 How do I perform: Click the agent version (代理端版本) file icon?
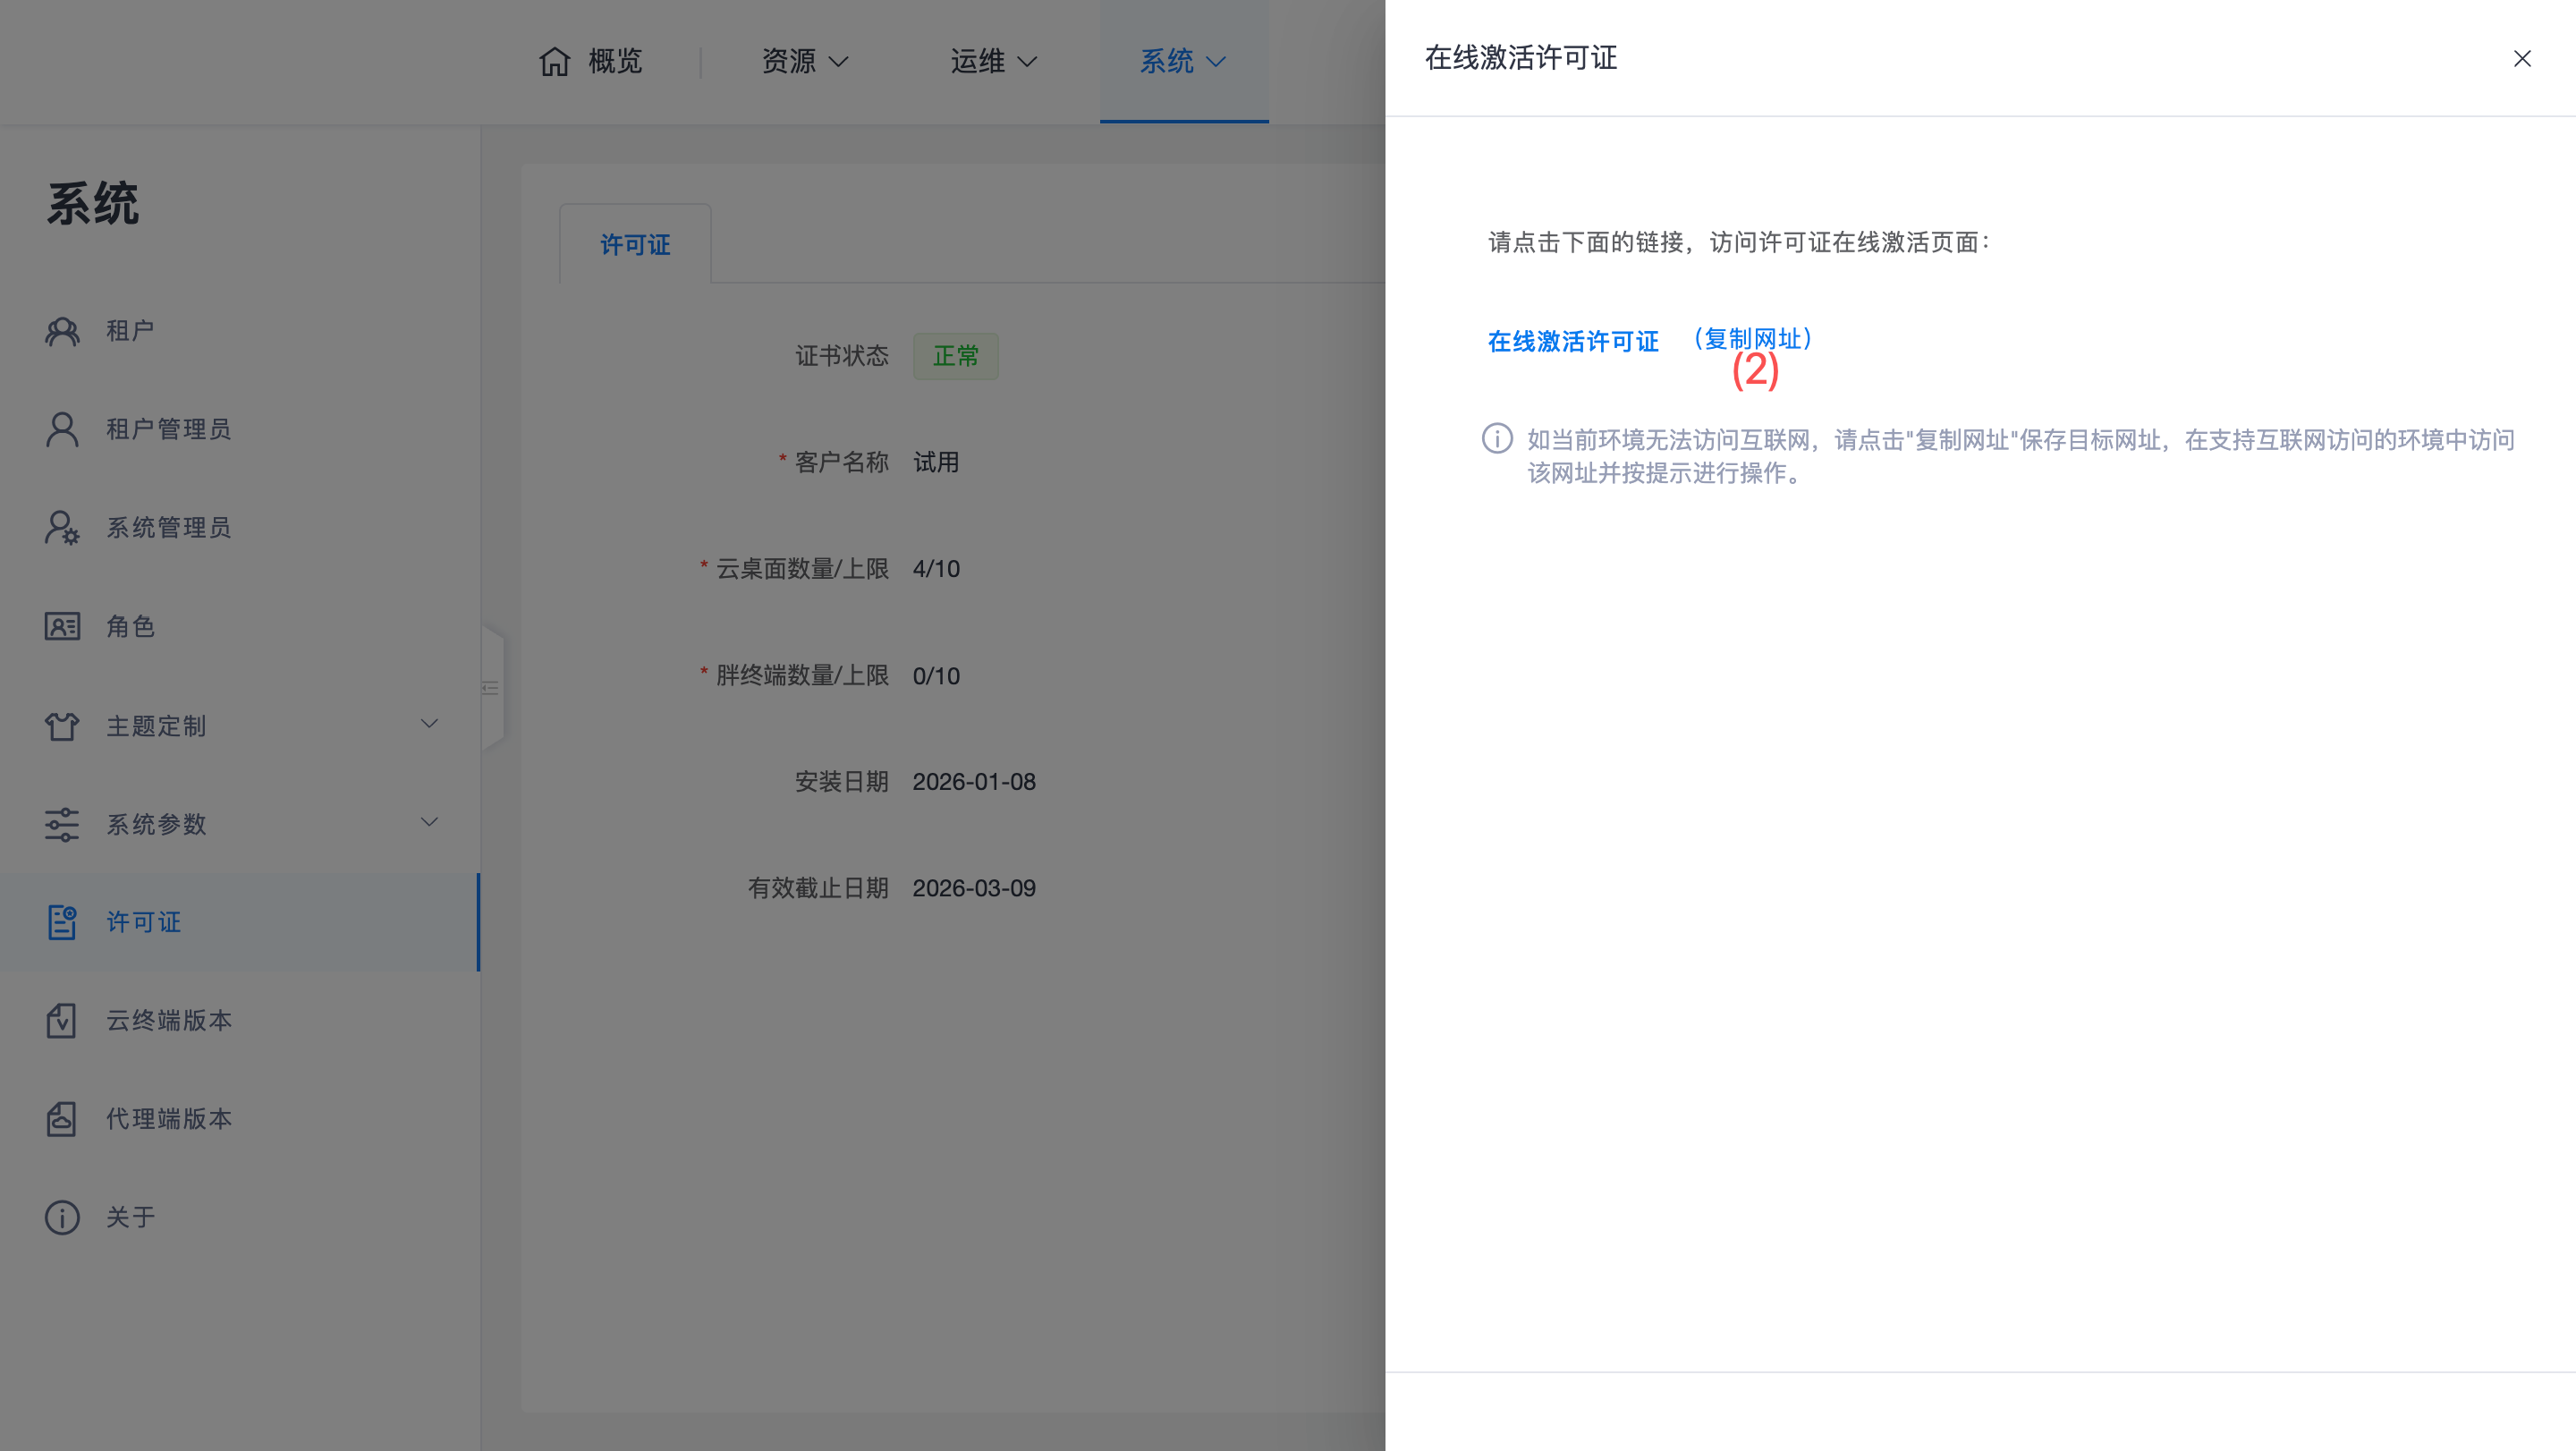tap(62, 1118)
